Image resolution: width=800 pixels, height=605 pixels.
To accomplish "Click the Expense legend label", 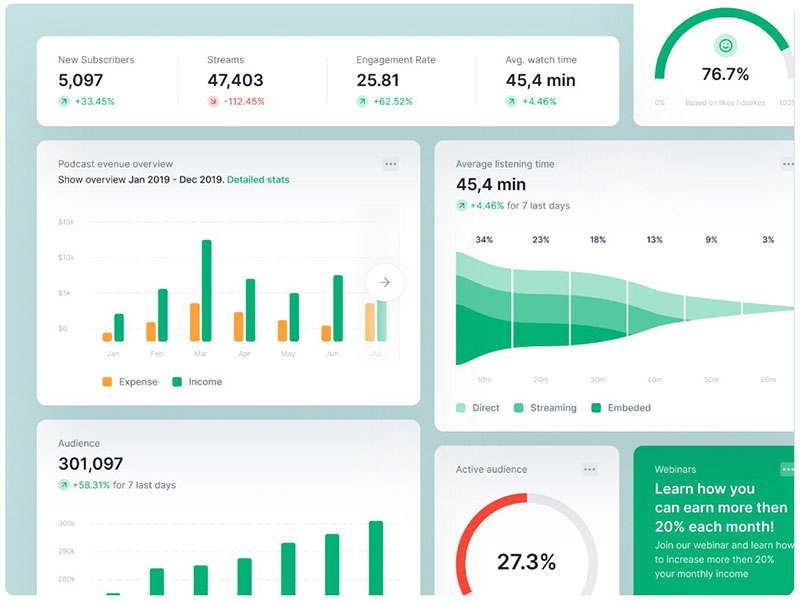I will [138, 382].
